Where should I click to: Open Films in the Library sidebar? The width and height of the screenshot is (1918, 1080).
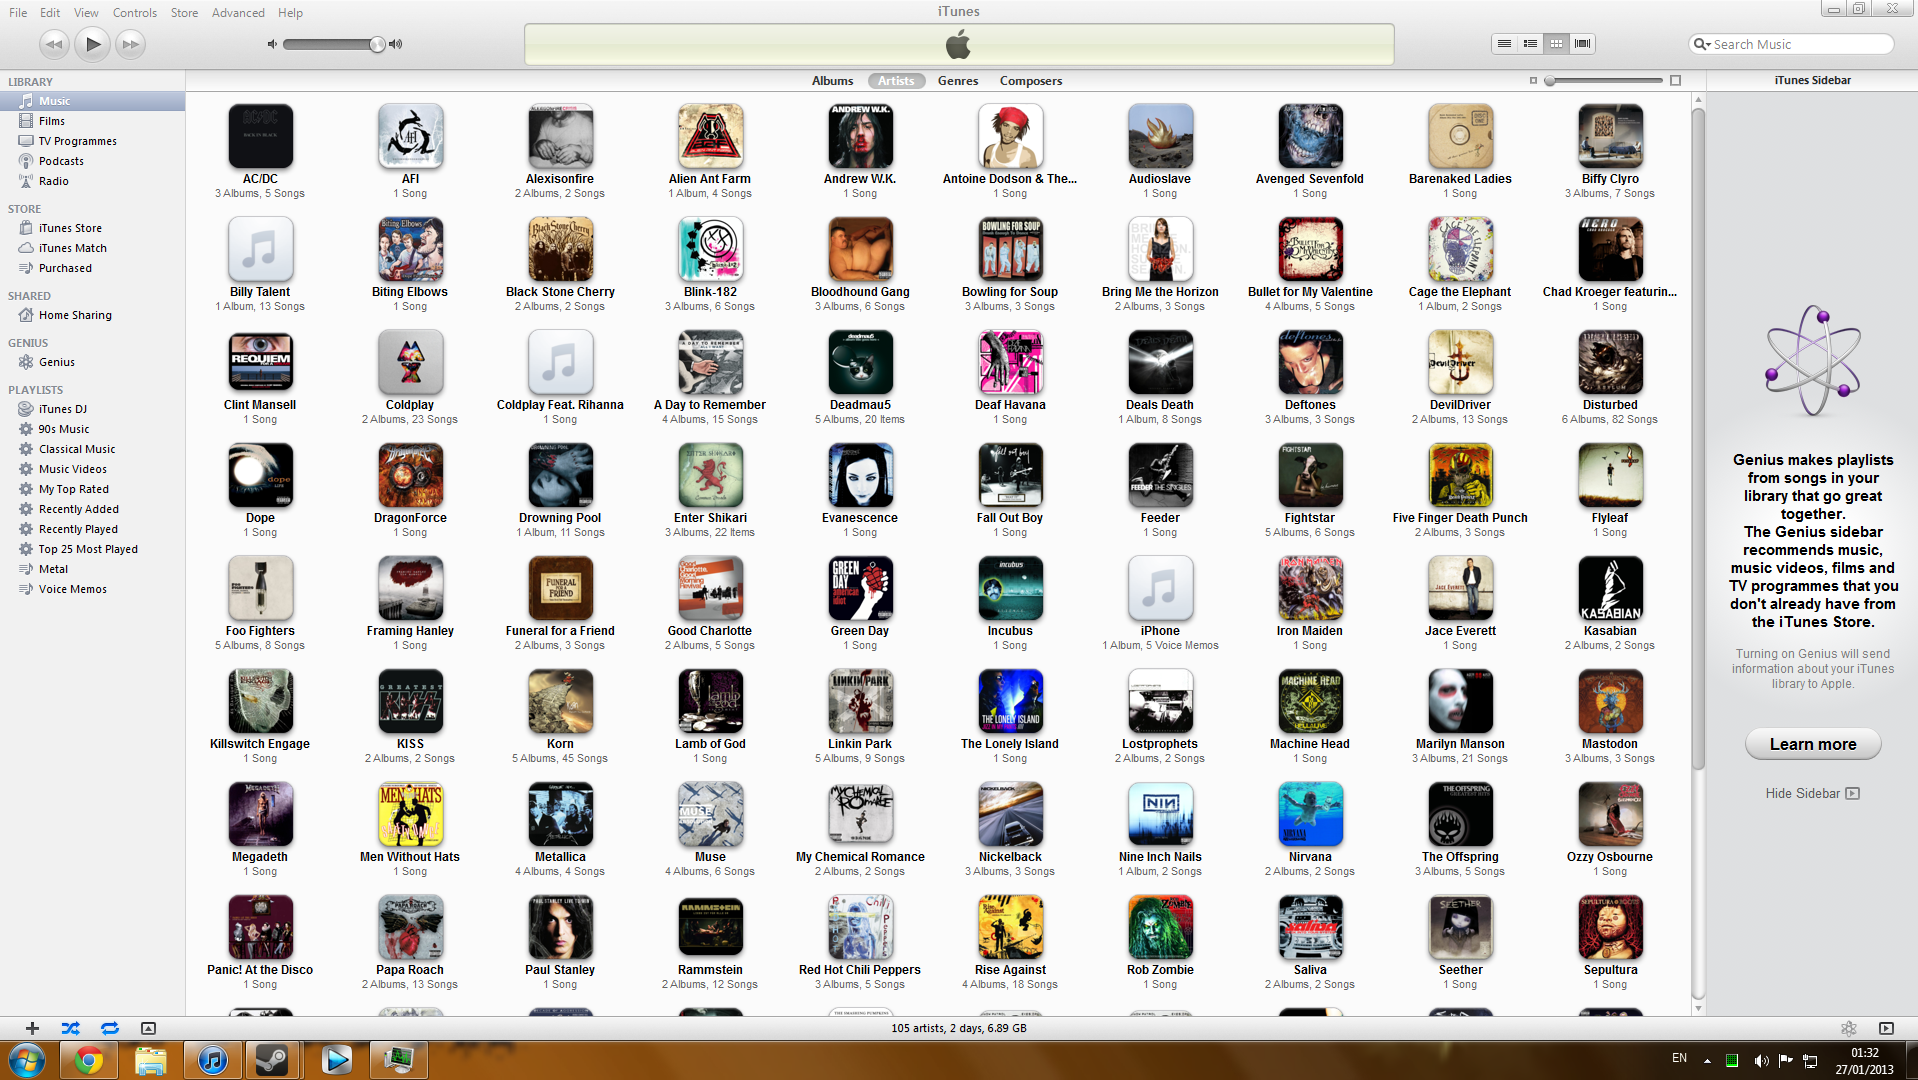(x=92, y=121)
